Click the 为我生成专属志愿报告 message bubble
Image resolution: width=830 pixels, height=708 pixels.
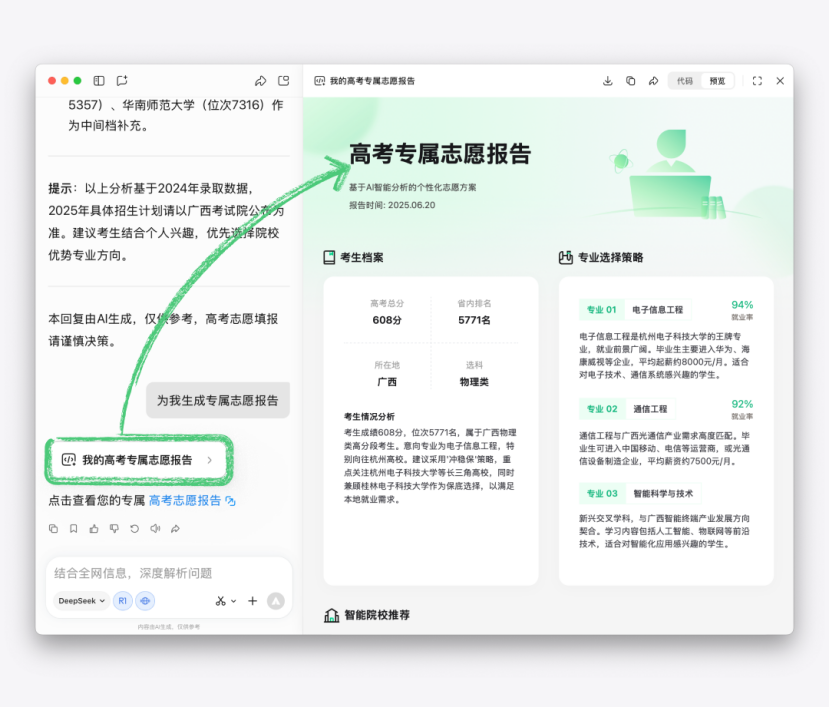218,401
